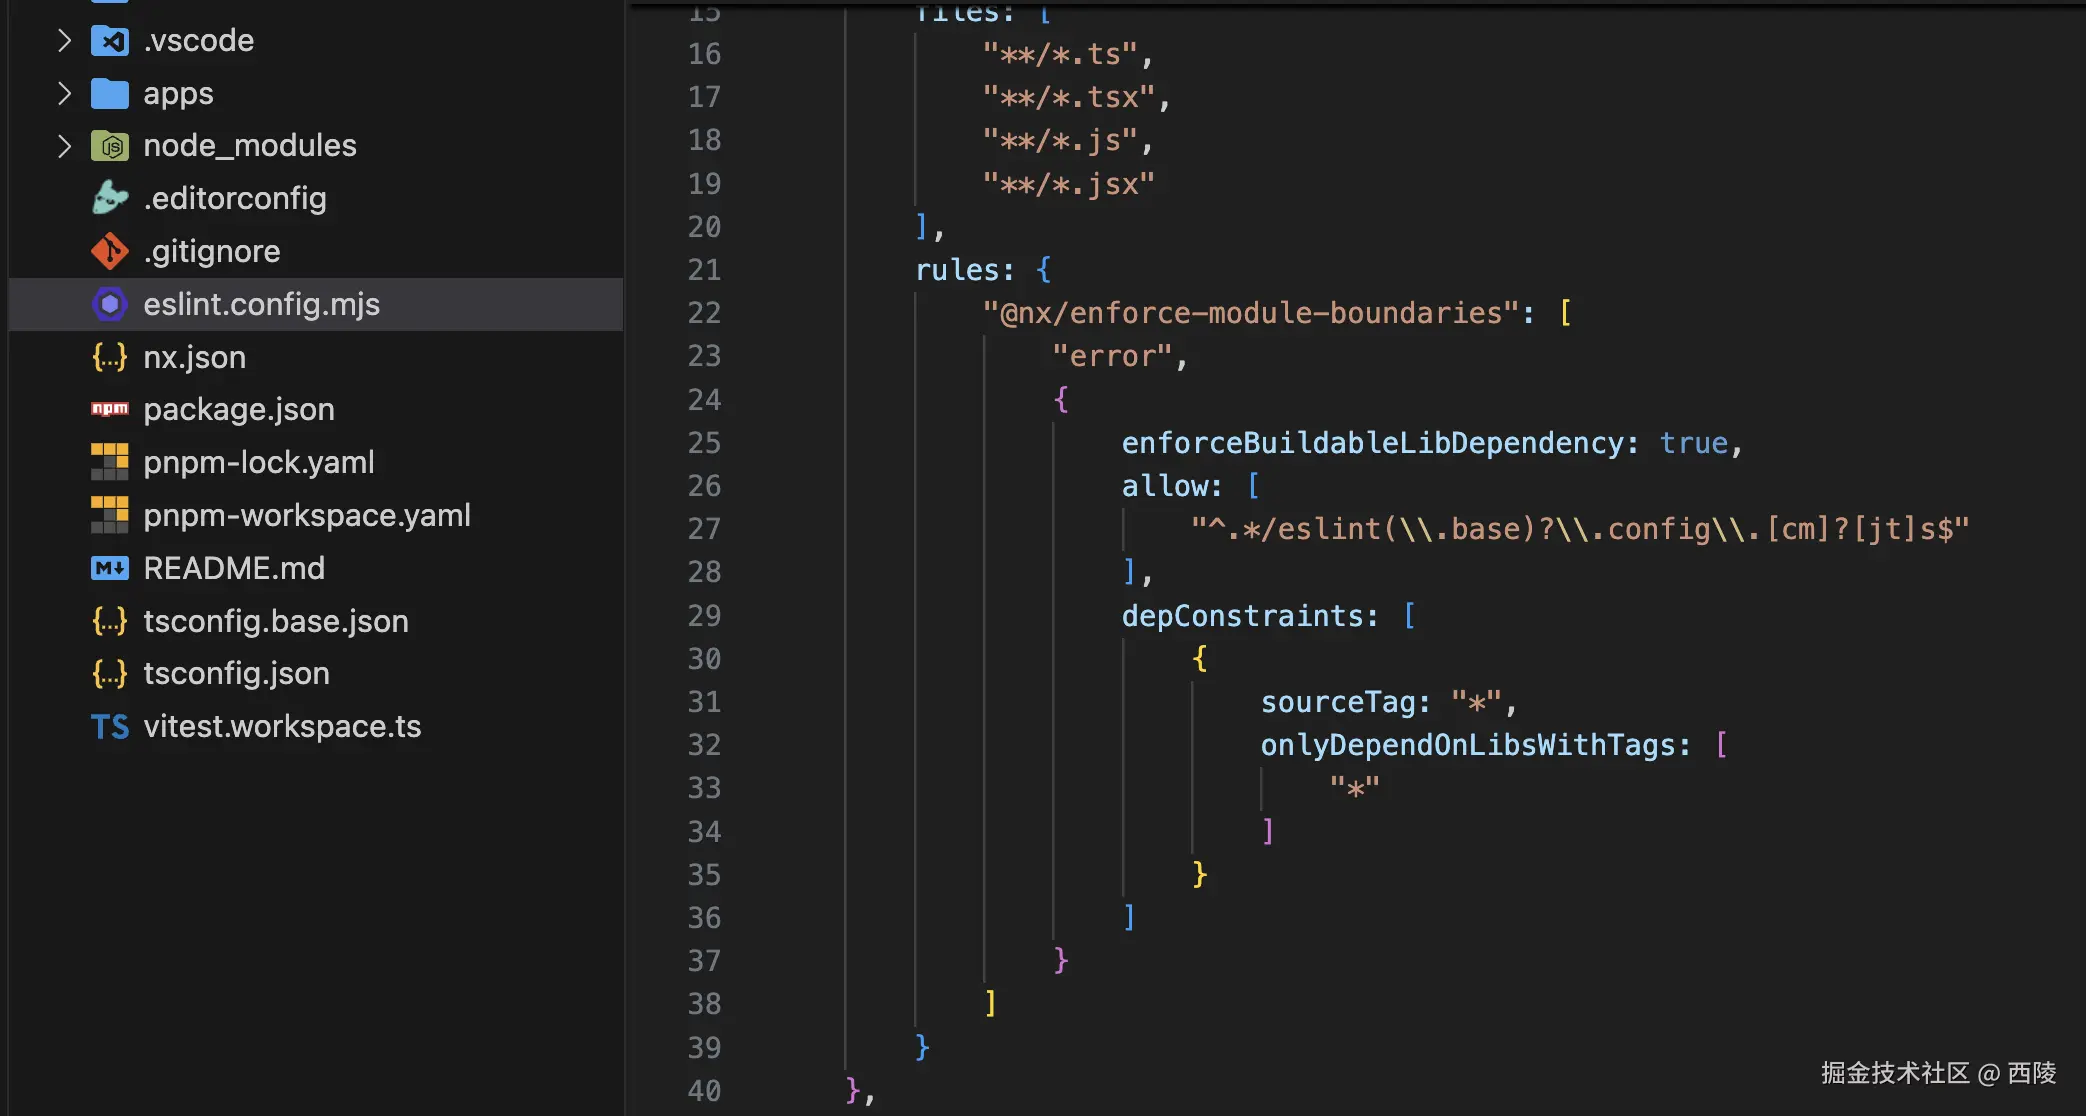The width and height of the screenshot is (2086, 1116).
Task: Click the .editorconfig mouse icon
Action: 110,198
